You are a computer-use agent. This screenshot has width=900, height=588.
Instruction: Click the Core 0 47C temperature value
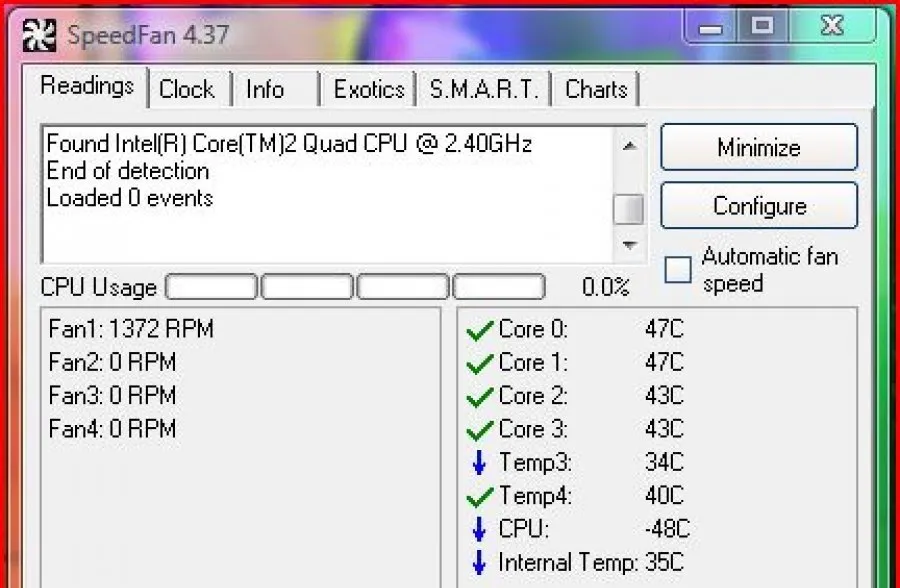point(664,330)
